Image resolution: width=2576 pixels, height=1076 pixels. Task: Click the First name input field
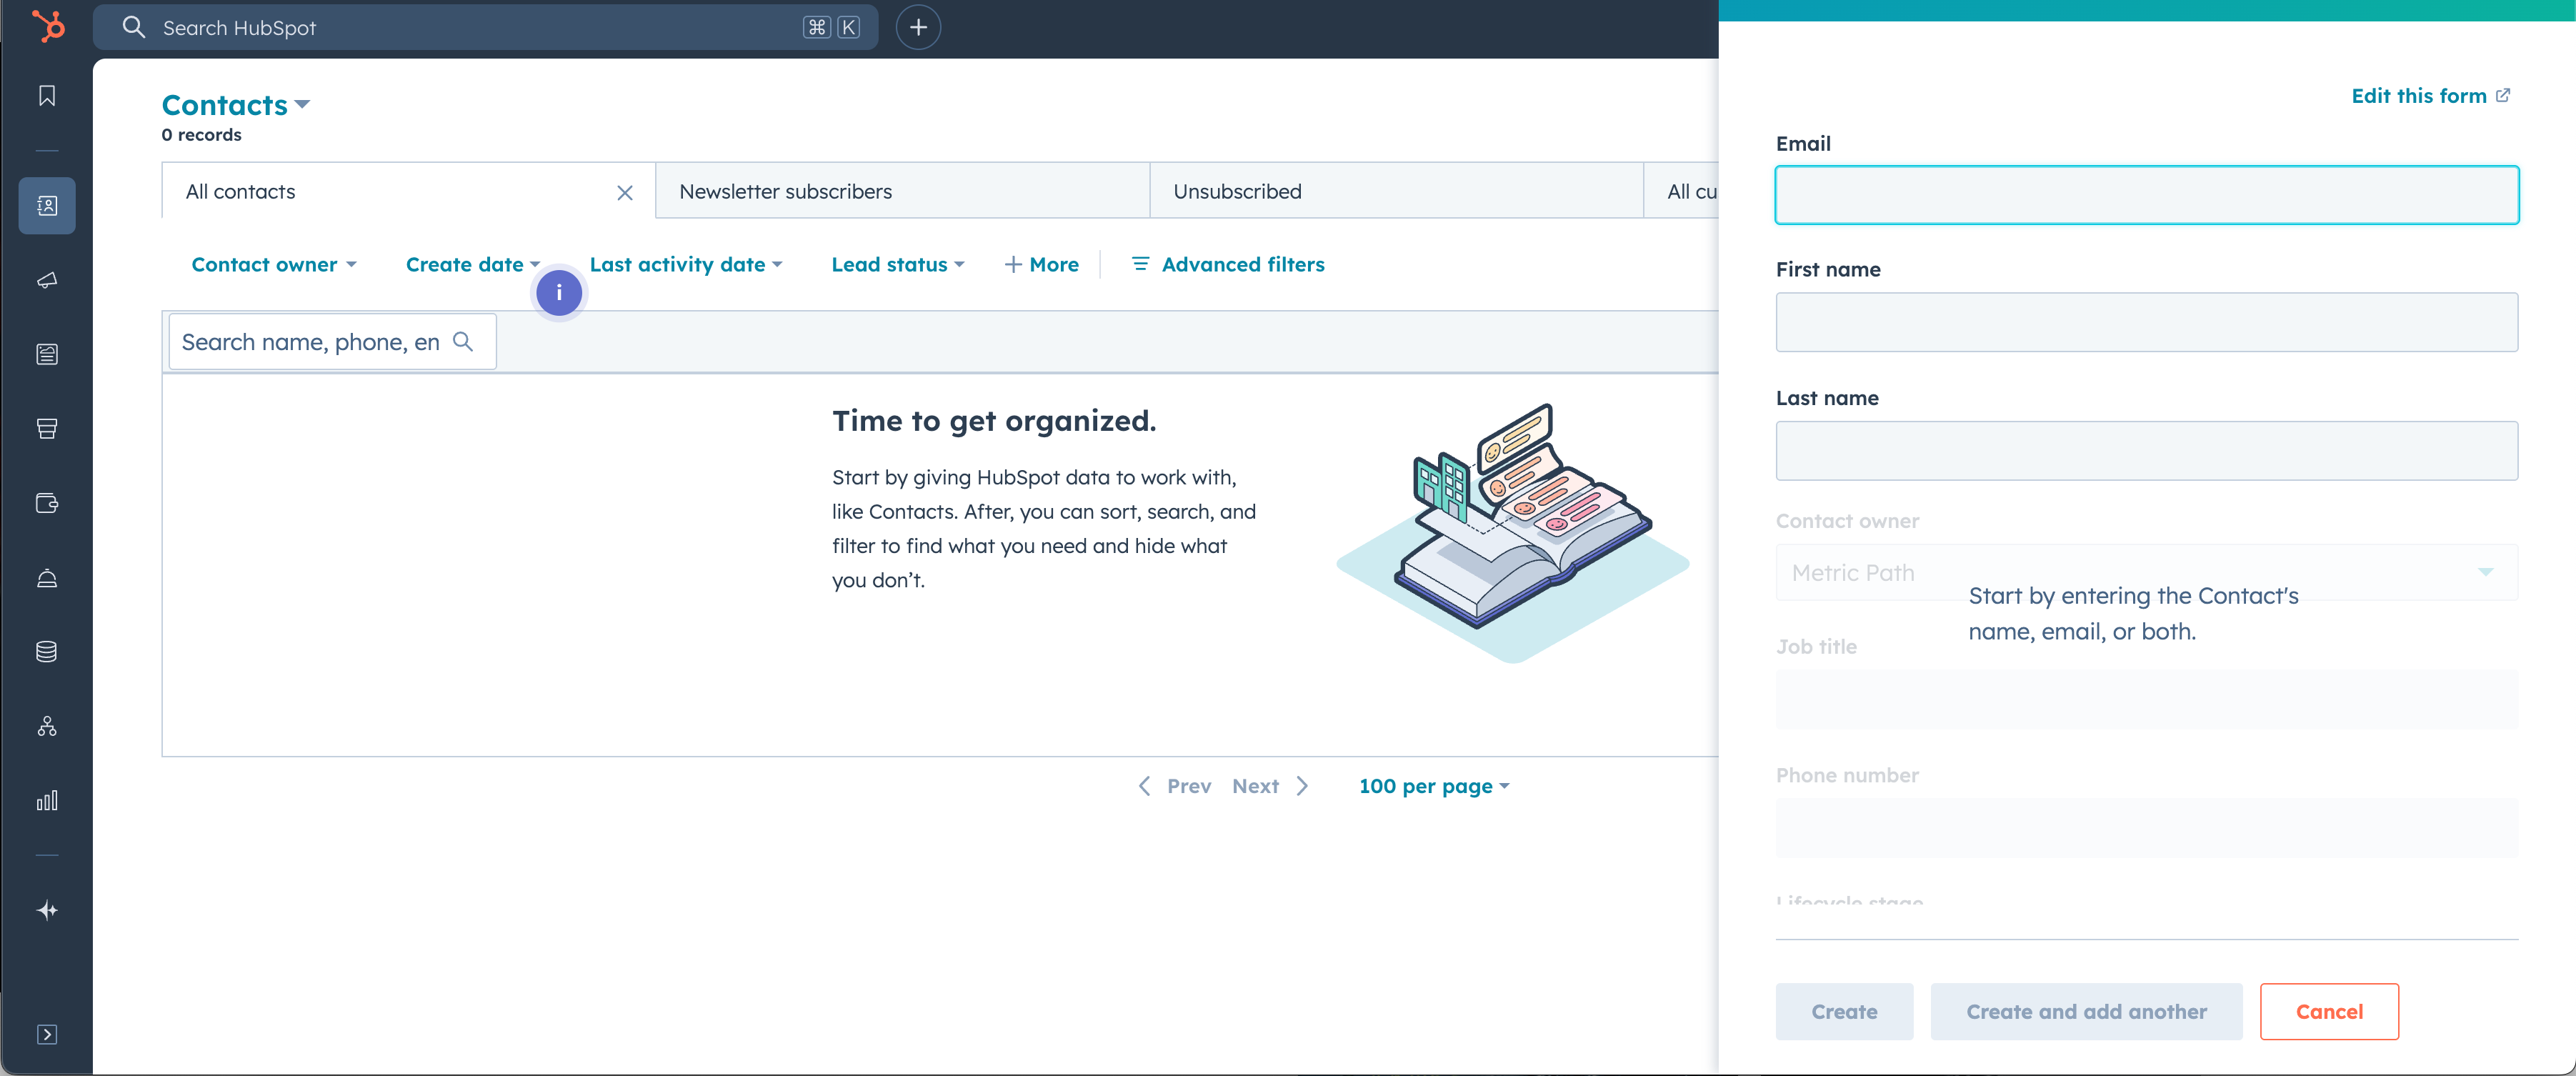(x=2146, y=322)
